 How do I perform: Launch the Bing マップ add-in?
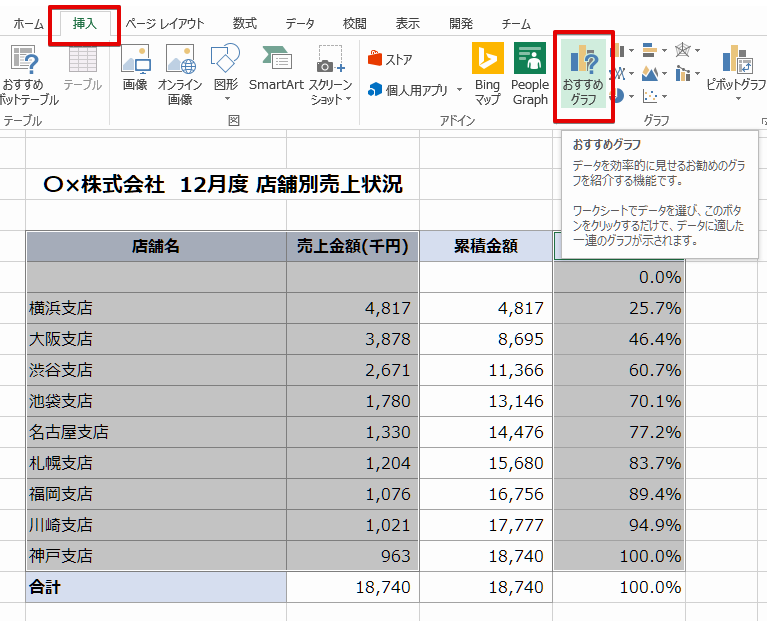click(488, 74)
